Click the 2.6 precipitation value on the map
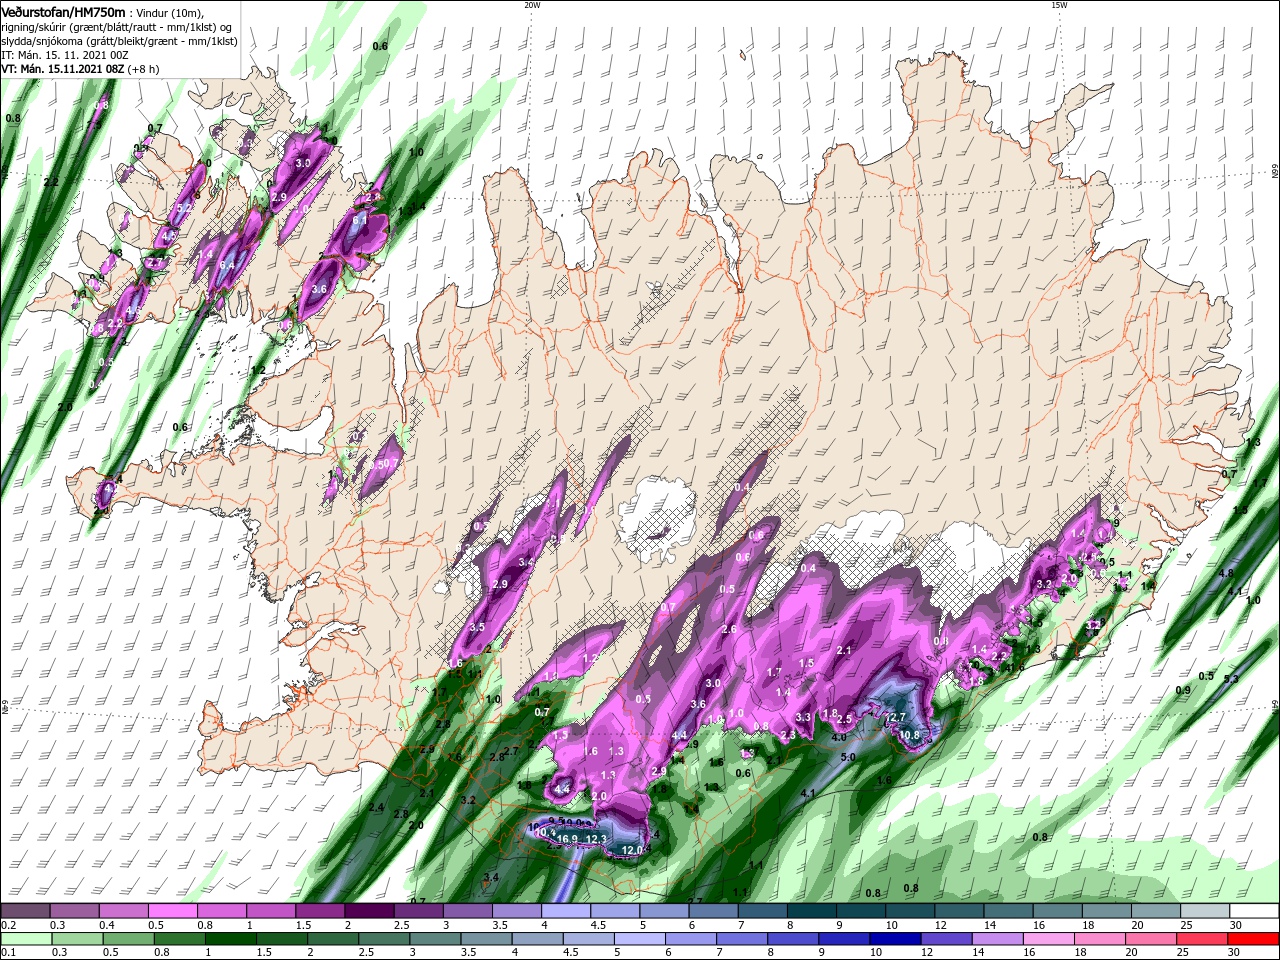 click(x=729, y=629)
